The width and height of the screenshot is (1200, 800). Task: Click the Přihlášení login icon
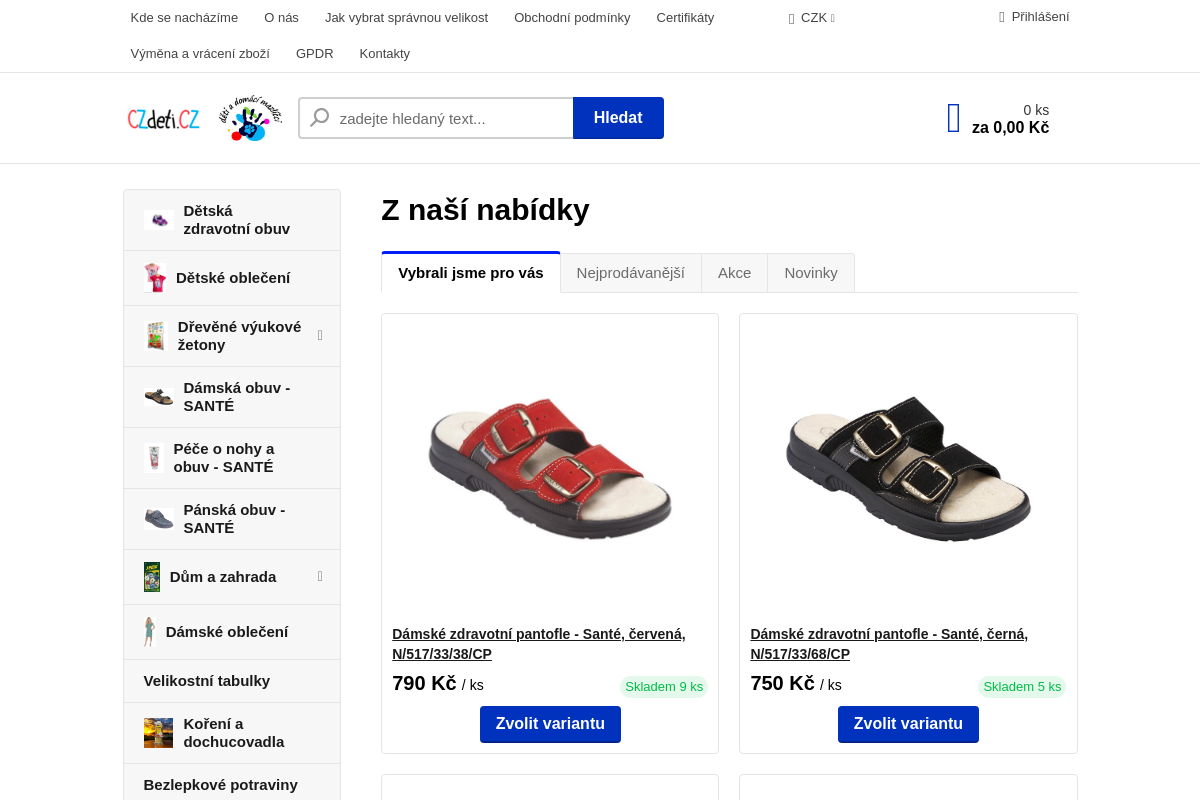[x=1000, y=16]
